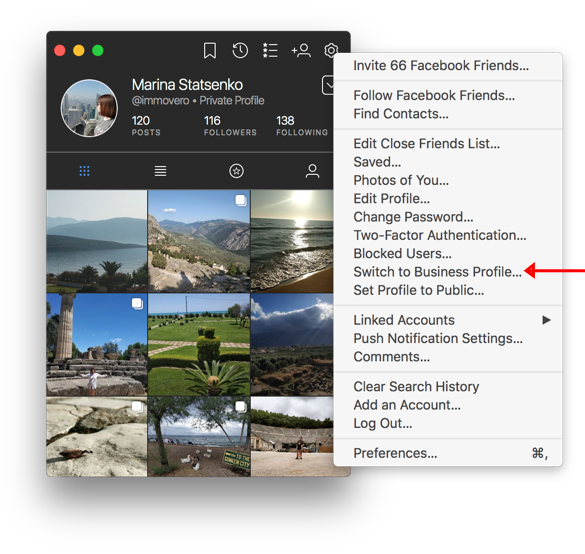Open the activity history clock icon
Viewport: 585px width, 554px height.
tap(240, 50)
